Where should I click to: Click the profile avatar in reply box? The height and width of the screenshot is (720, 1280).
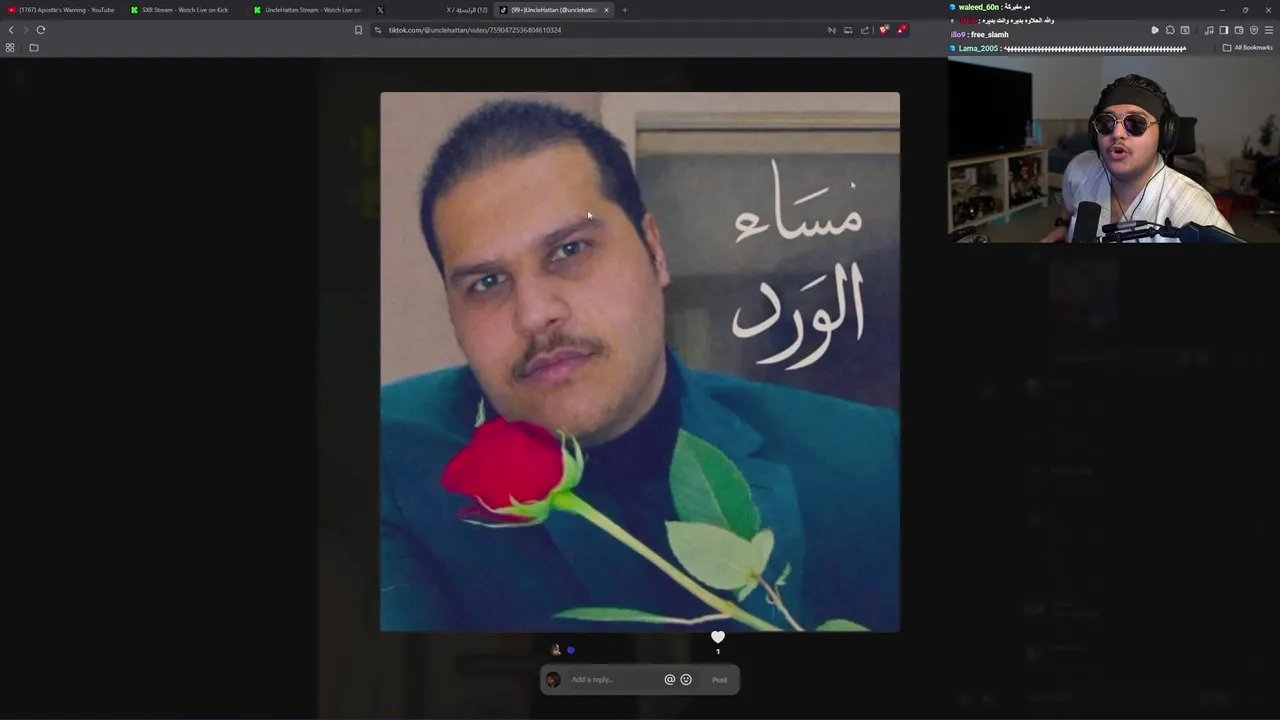coord(553,680)
